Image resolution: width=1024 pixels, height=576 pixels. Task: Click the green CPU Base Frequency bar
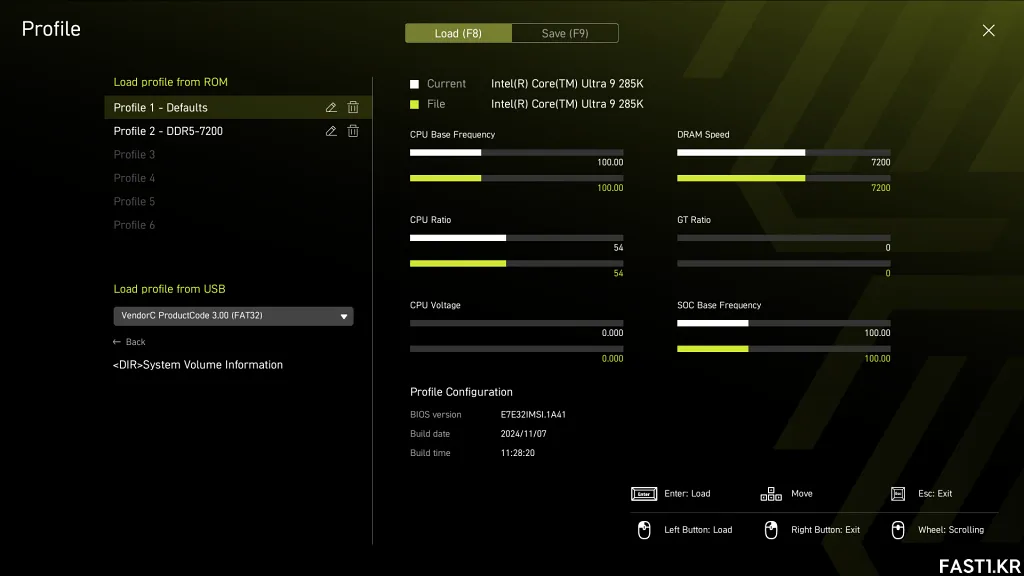(x=445, y=178)
